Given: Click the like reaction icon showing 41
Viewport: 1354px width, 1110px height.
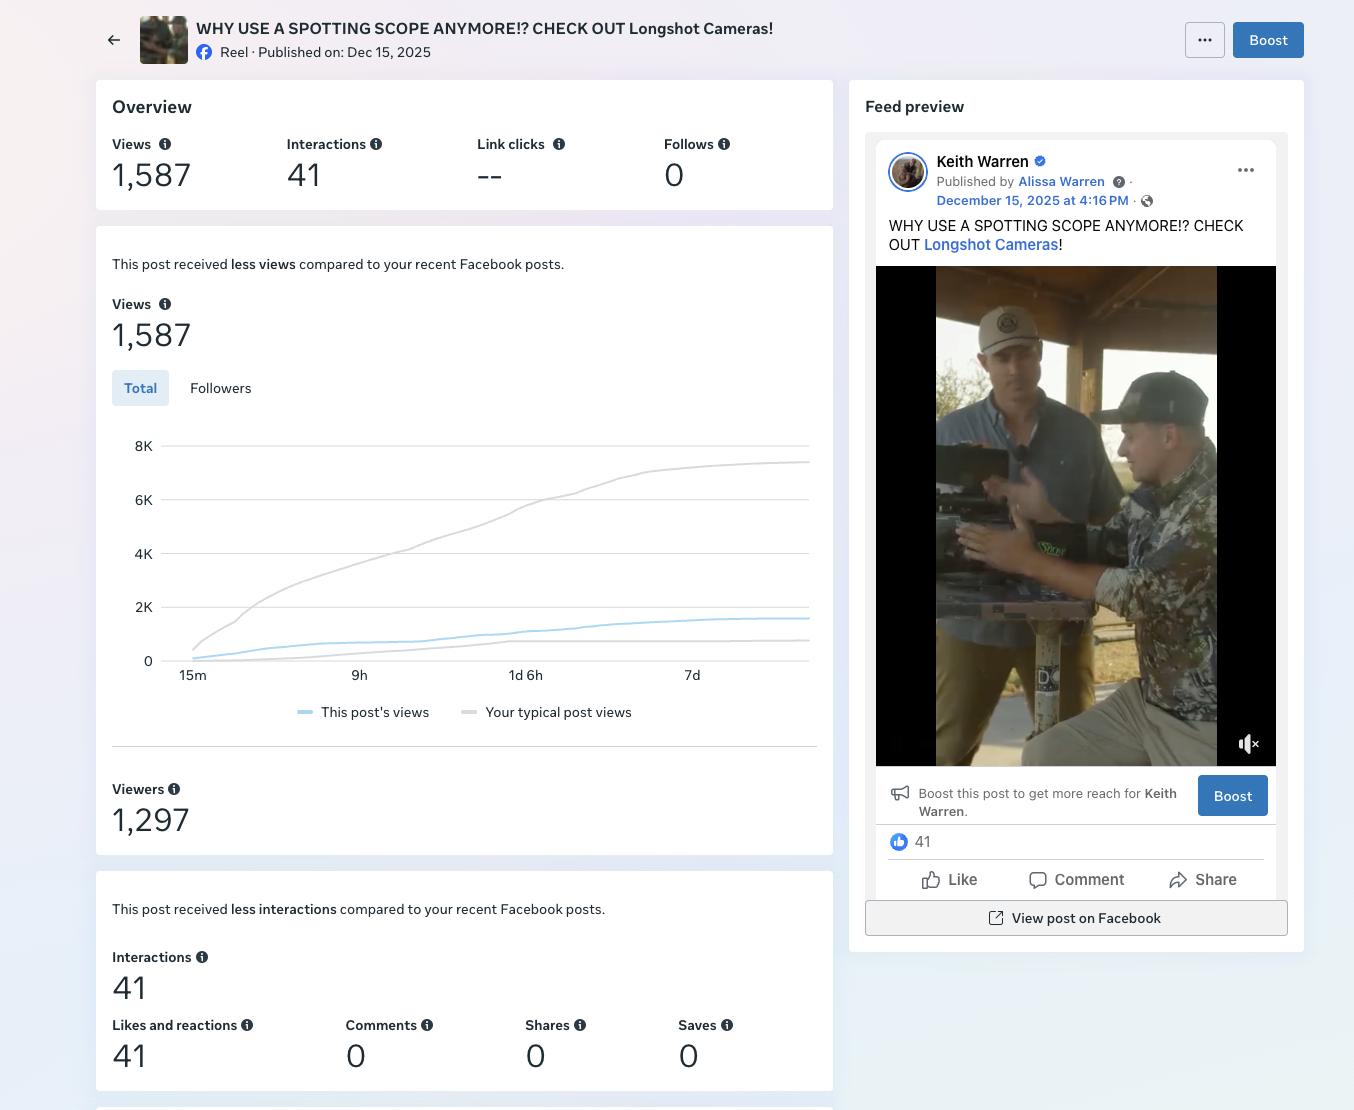Looking at the screenshot, I should 899,842.
